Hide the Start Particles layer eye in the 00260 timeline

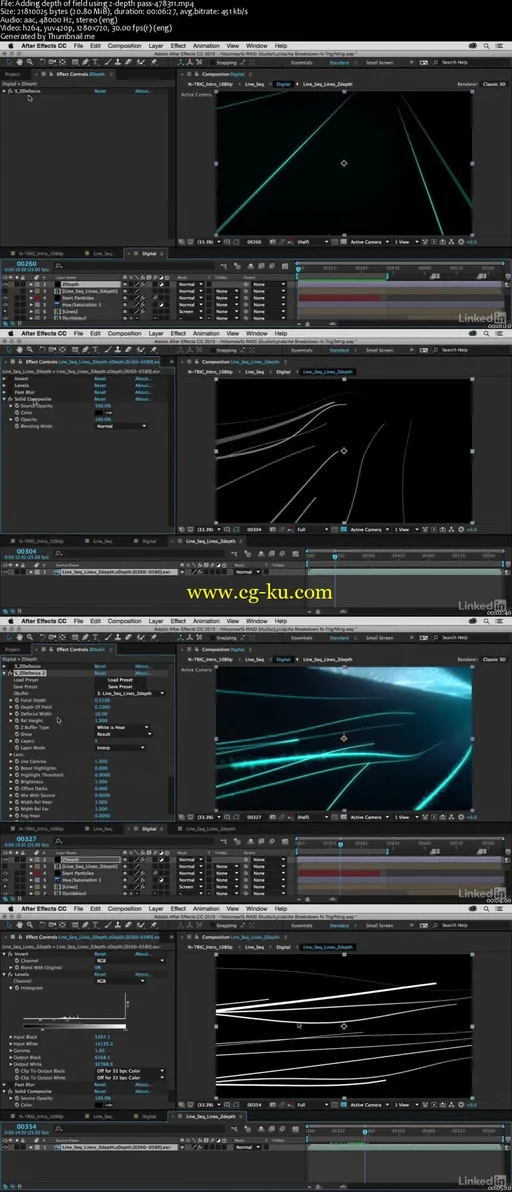[x=5, y=298]
